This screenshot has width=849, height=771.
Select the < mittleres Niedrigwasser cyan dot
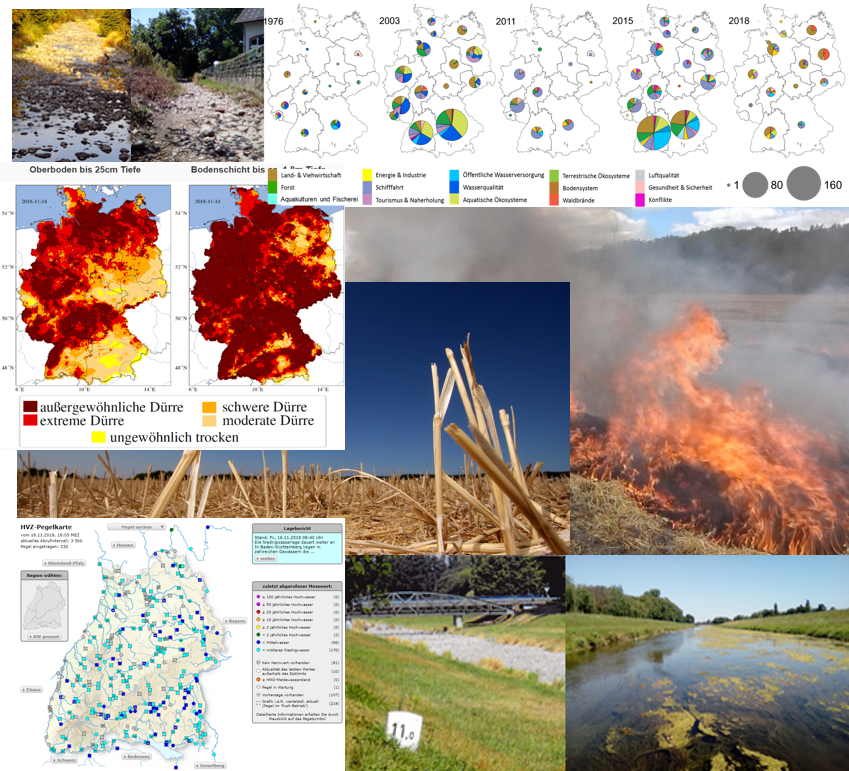pyautogui.click(x=258, y=650)
